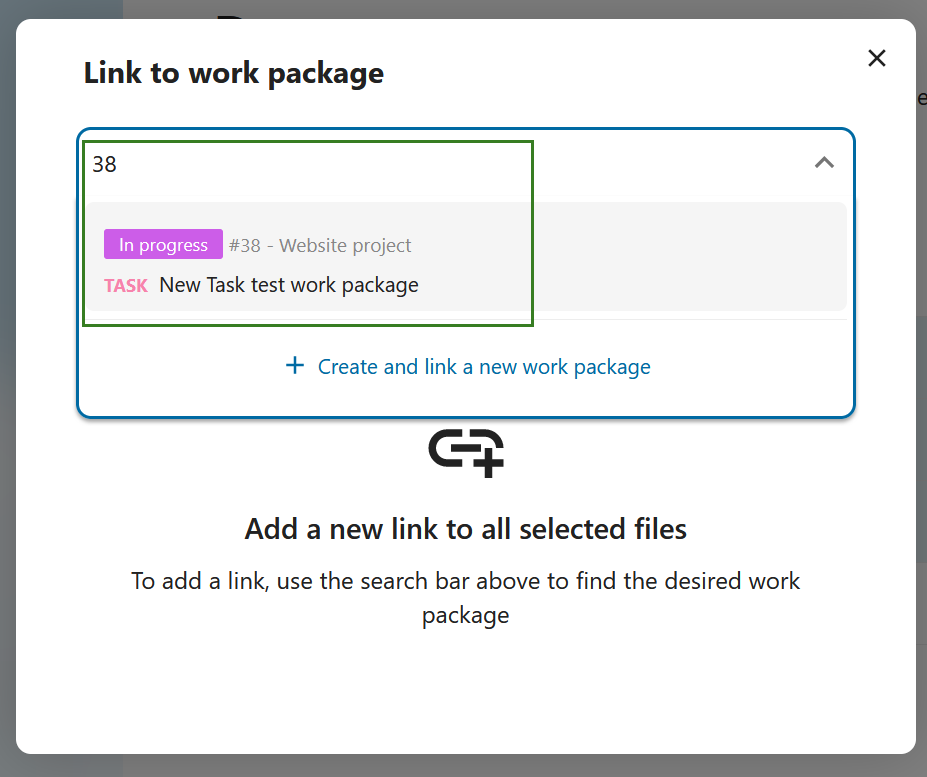
Task: Click the "In progress" status to change it
Action: pos(163,244)
